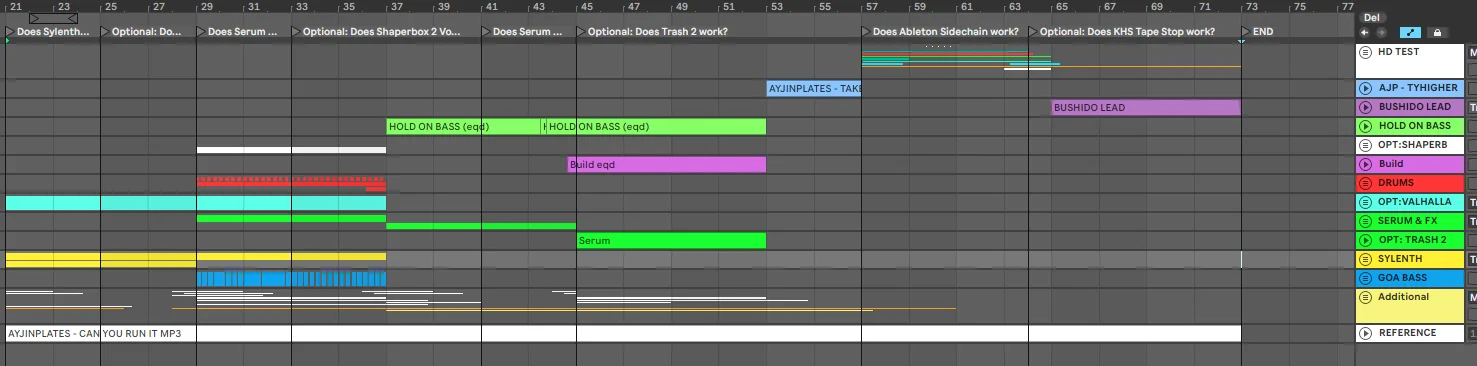This screenshot has height=366, width=1477.
Task: Click the DRUMS group fold icon
Action: pos(1366,183)
